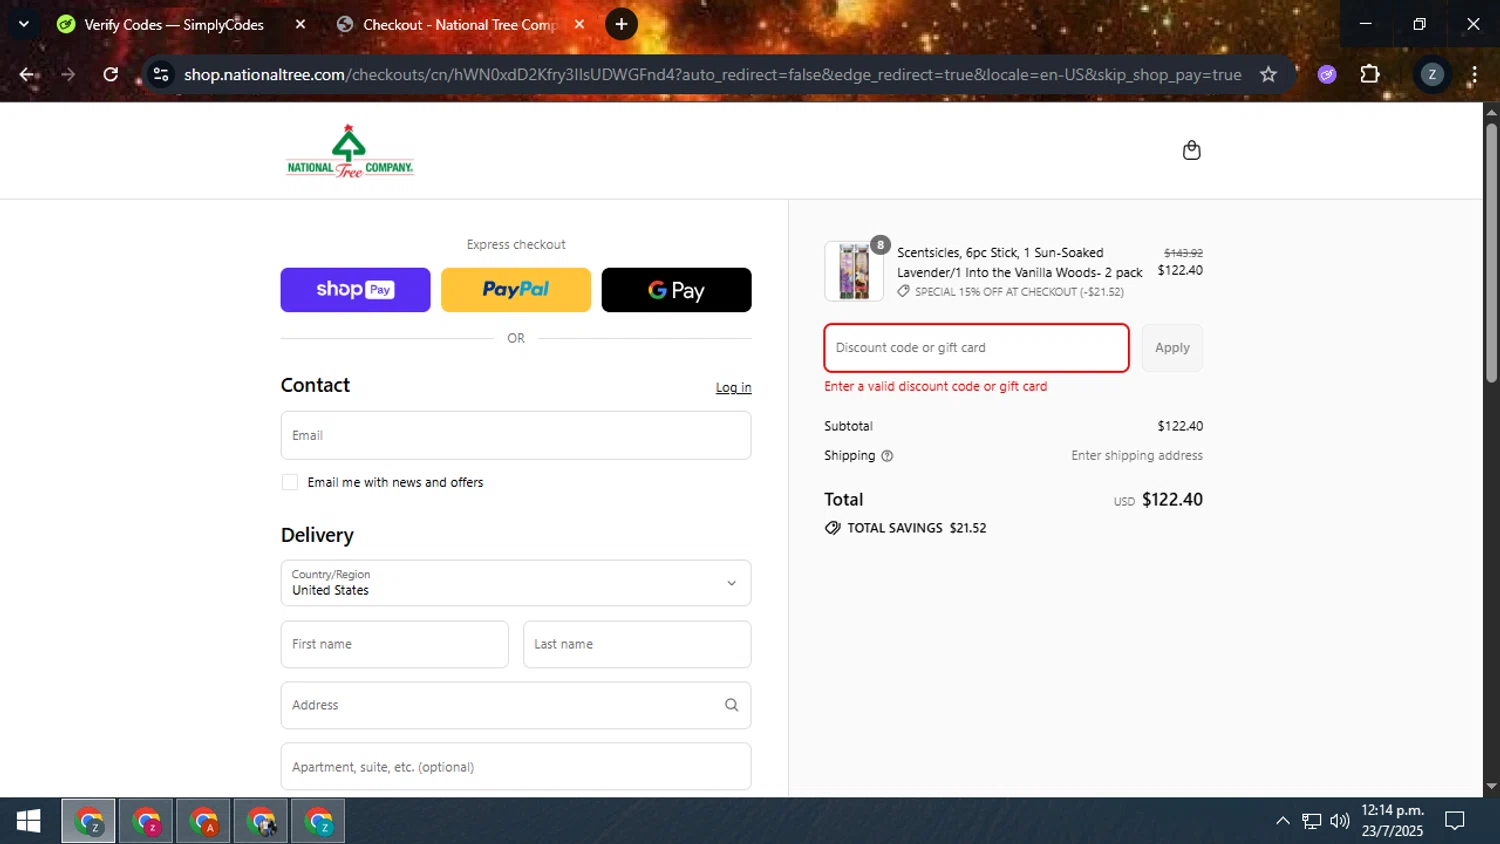
Task: Click the scrollbar down arrow
Action: click(1491, 786)
